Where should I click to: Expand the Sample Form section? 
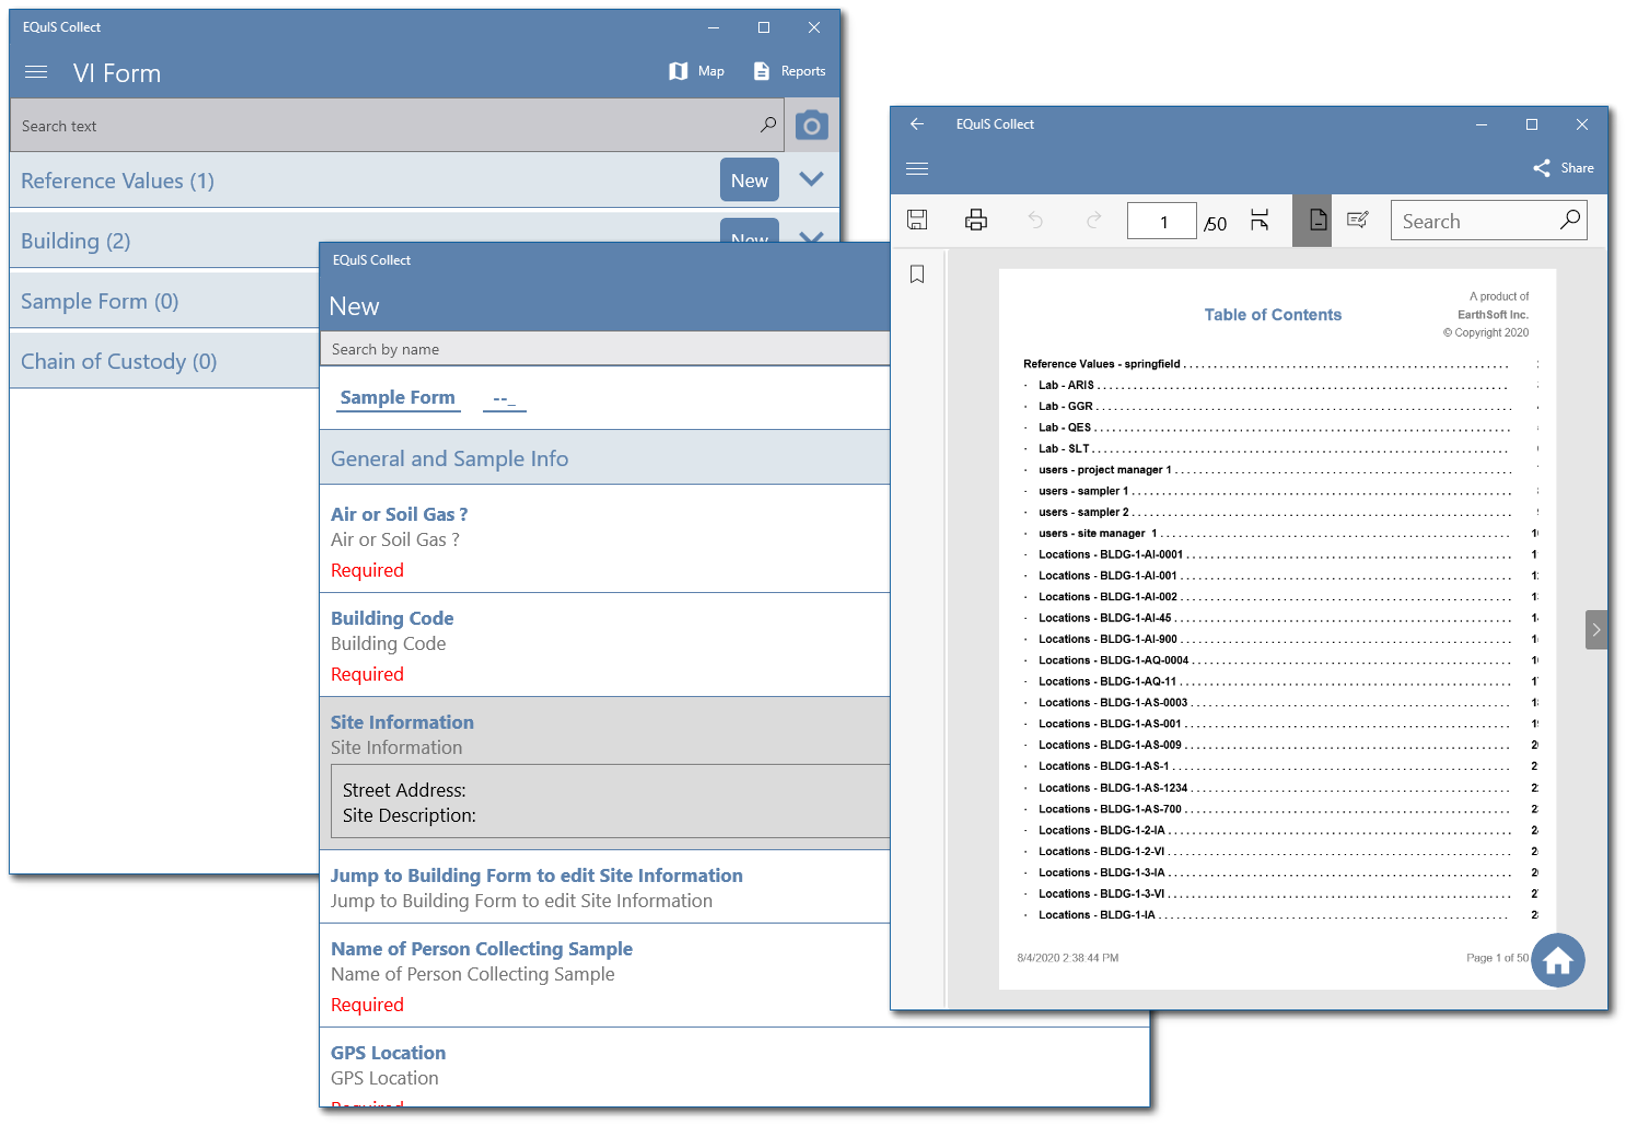coord(100,301)
